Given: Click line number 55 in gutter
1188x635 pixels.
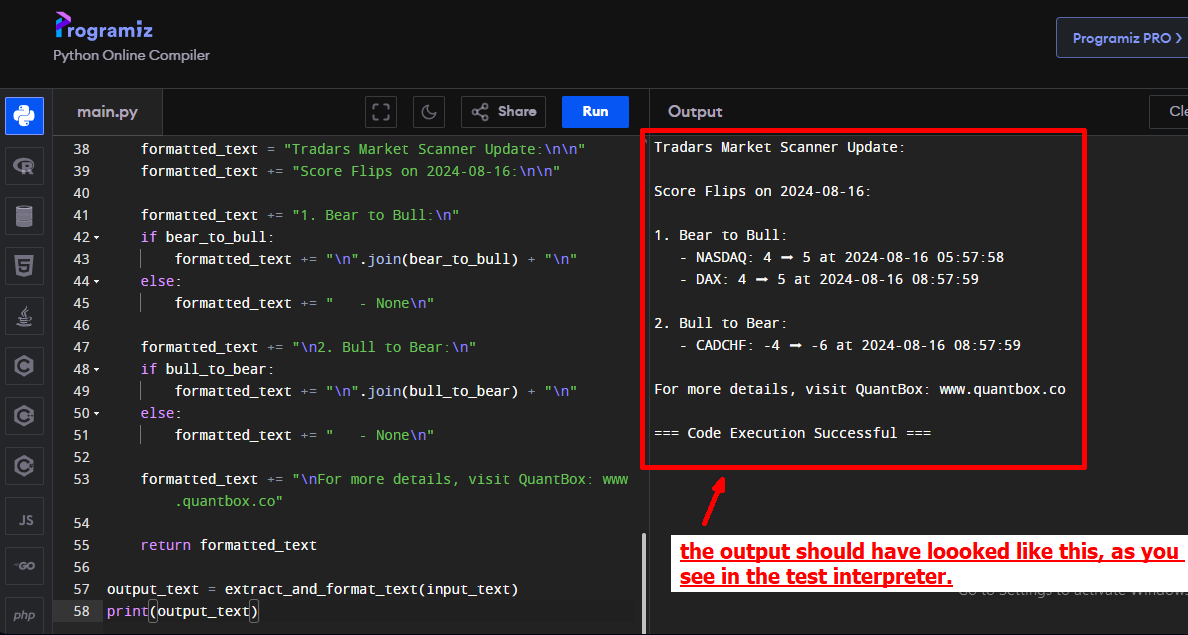Looking at the screenshot, I should tap(81, 545).
